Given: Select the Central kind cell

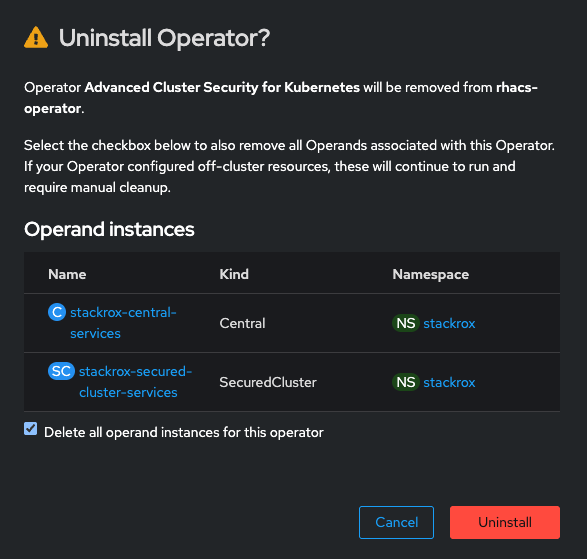Looking at the screenshot, I should tap(242, 323).
